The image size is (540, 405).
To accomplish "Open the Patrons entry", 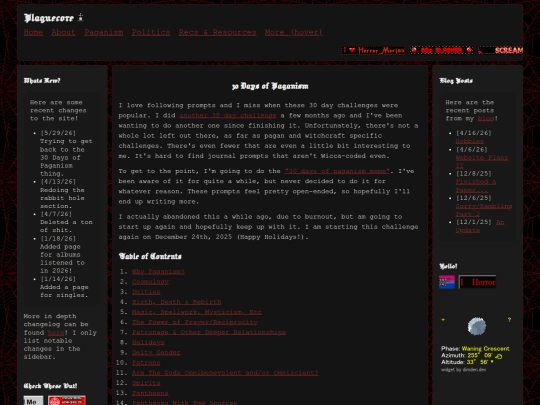I will [146, 363].
